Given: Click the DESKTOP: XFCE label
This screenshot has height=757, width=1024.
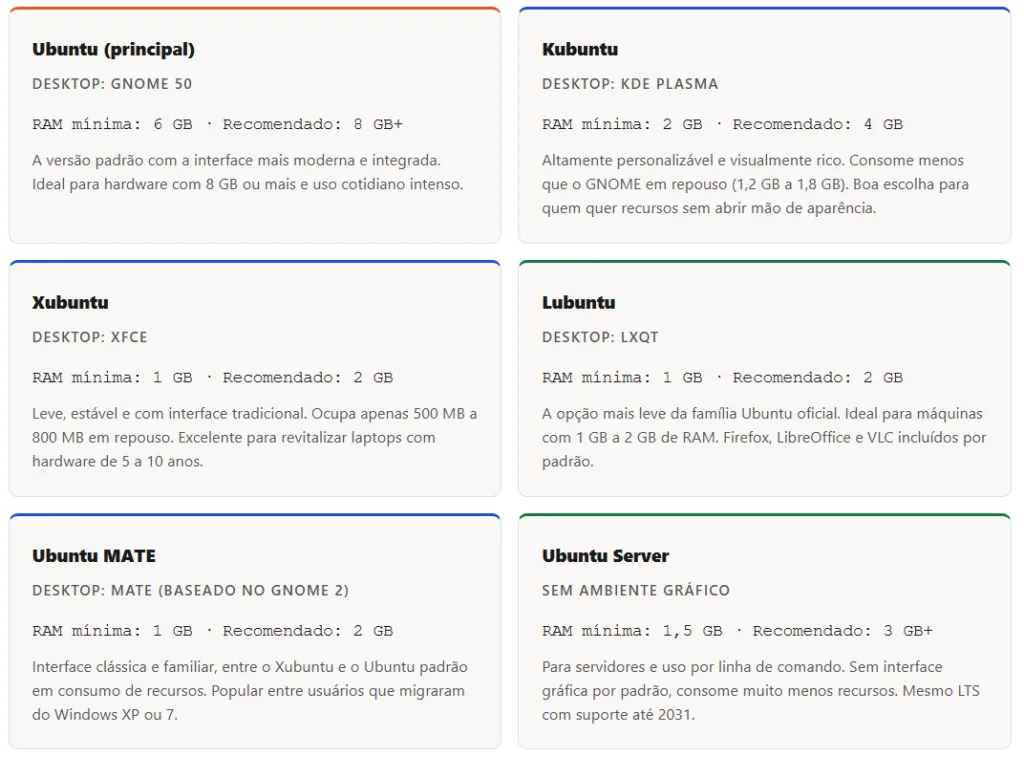Looking at the screenshot, I should (x=90, y=337).
